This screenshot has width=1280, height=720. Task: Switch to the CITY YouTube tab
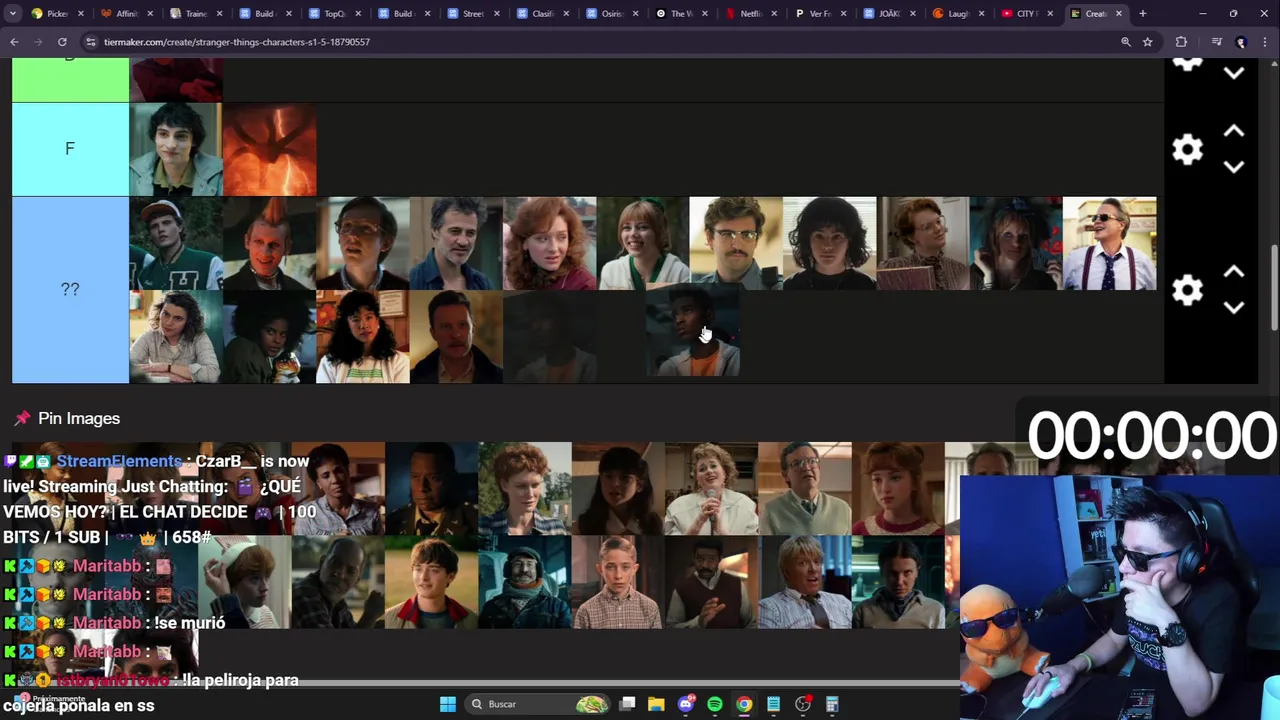click(x=1027, y=14)
